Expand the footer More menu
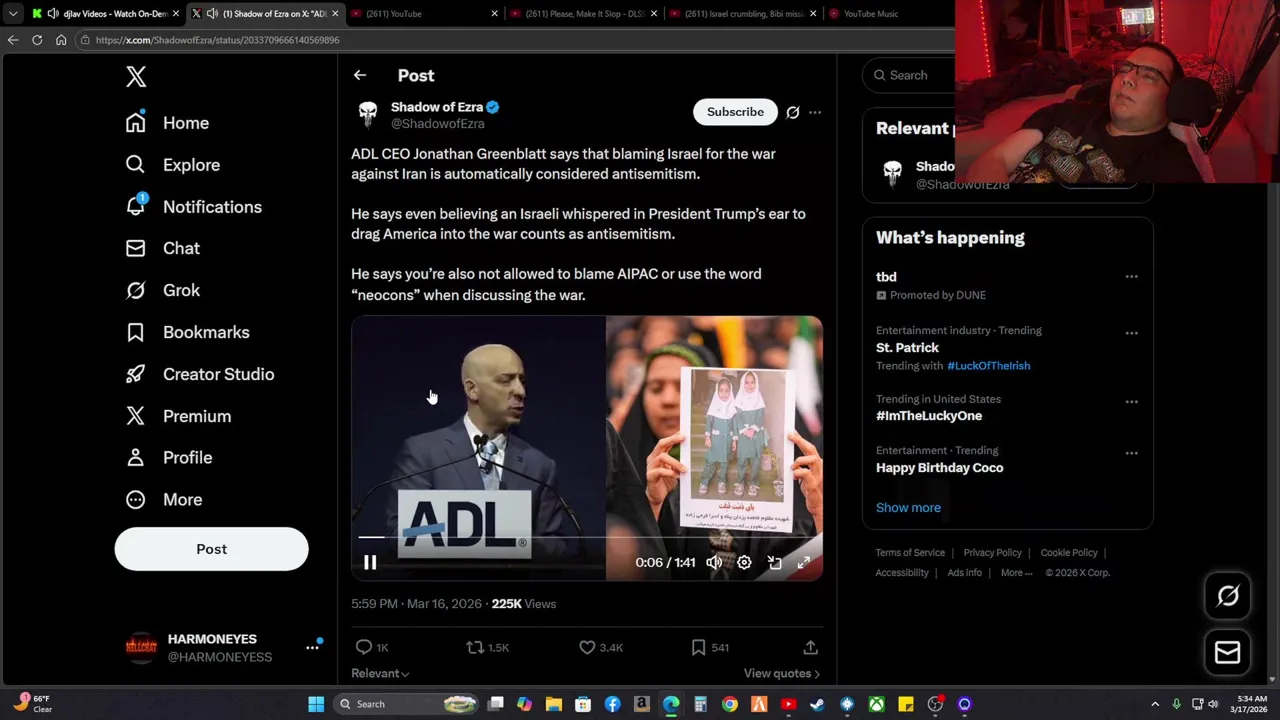Viewport: 1280px width, 720px height. pos(1017,573)
